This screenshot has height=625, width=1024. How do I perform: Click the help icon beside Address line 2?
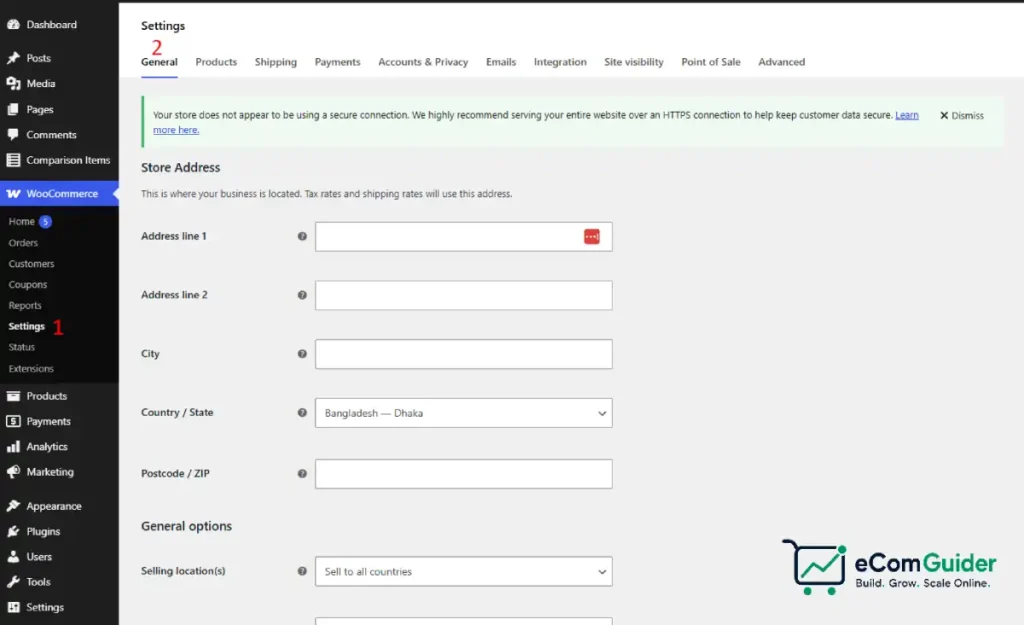coord(302,295)
